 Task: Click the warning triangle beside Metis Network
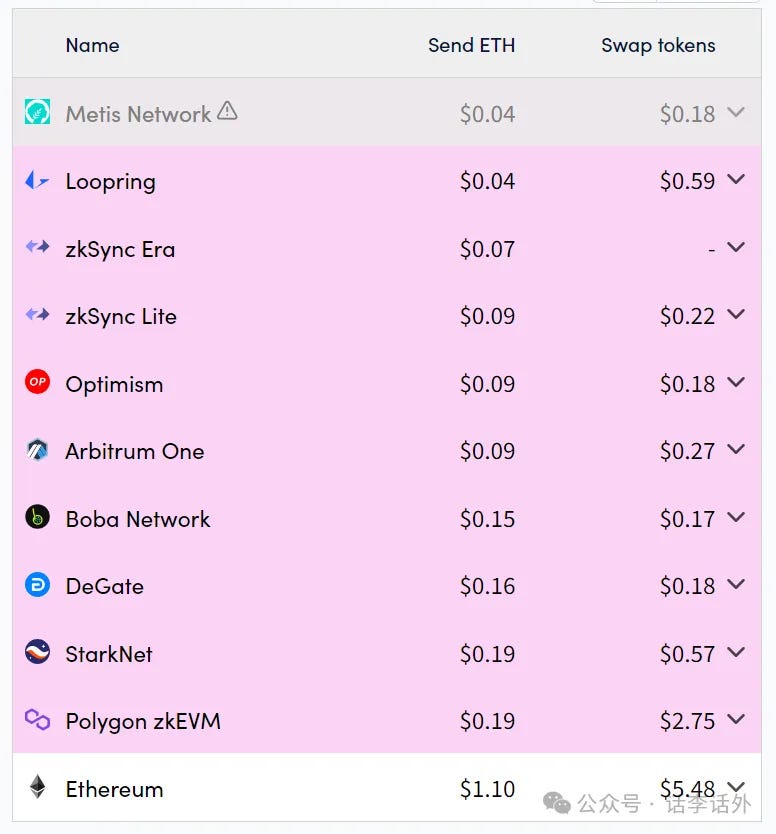click(227, 111)
